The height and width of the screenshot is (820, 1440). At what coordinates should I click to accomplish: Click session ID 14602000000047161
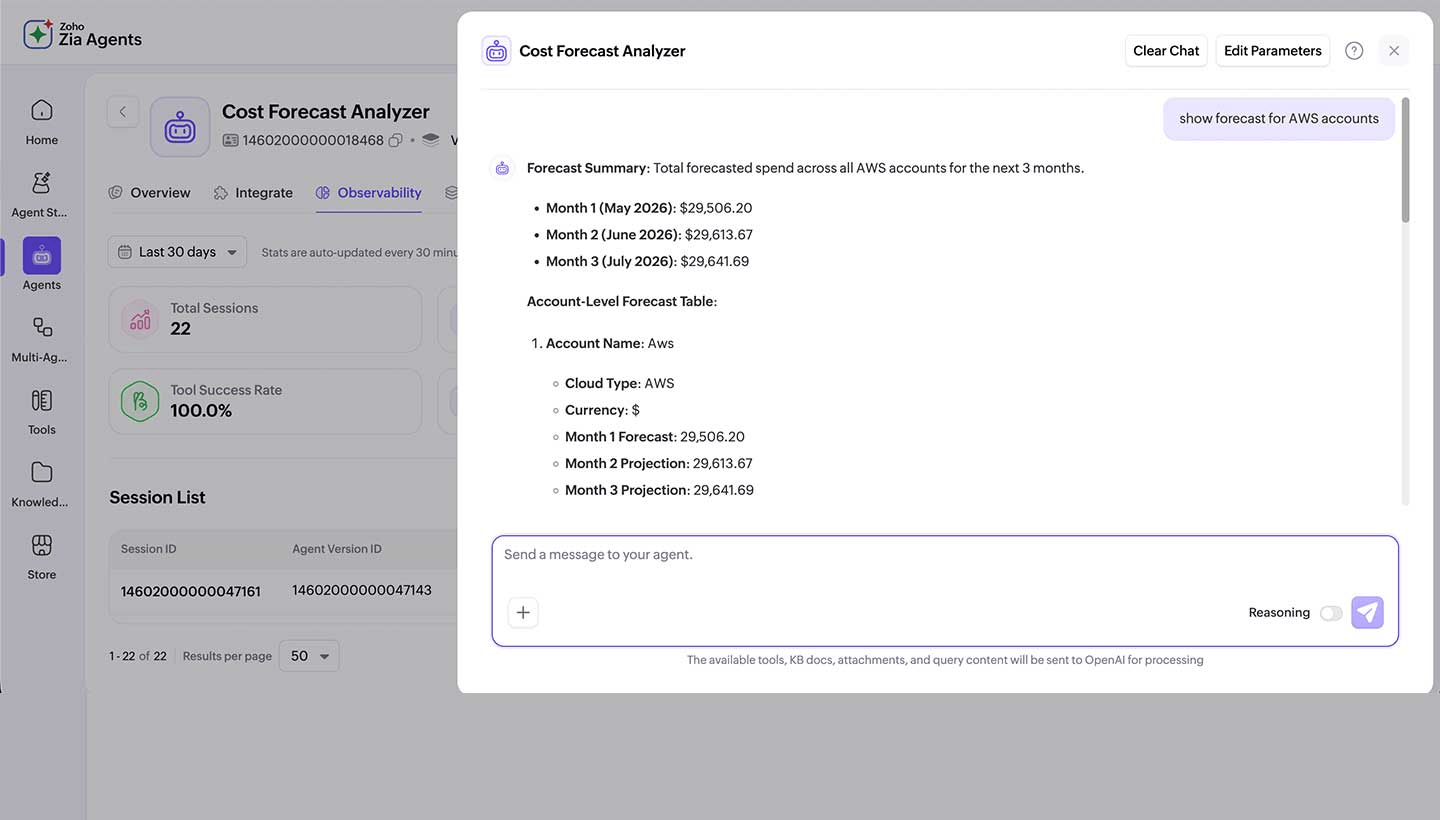pyautogui.click(x=191, y=592)
